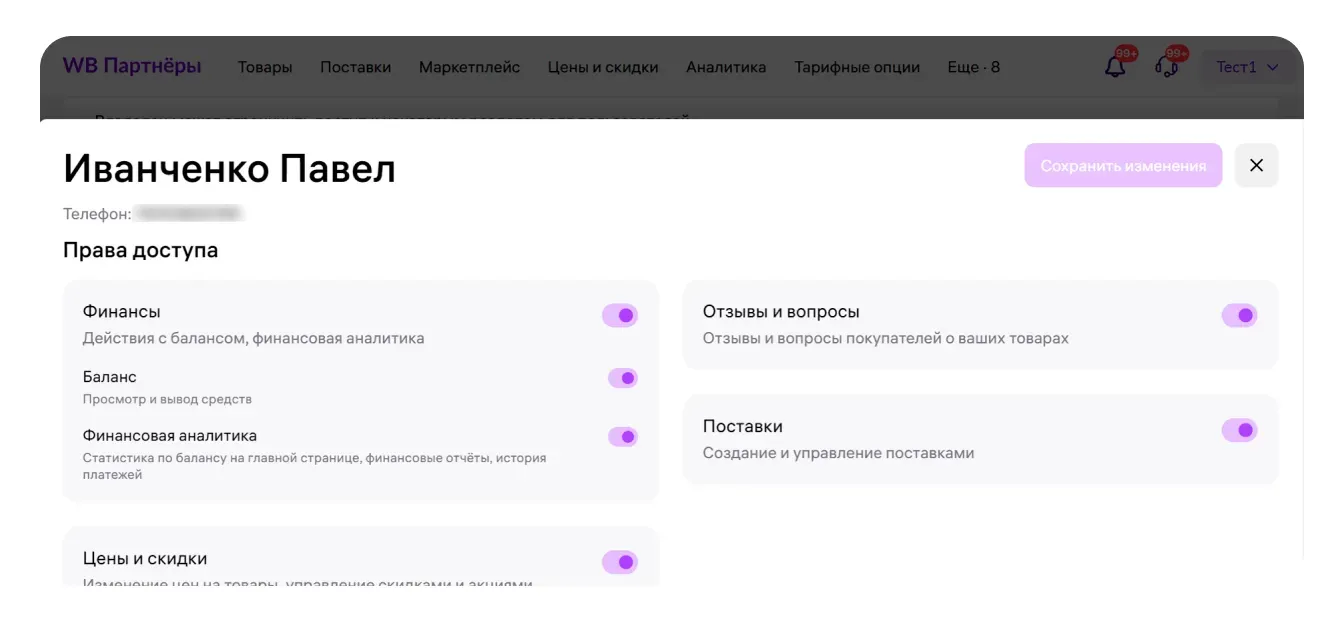
Task: Navigate to Тарифные опции
Action: pos(857,67)
